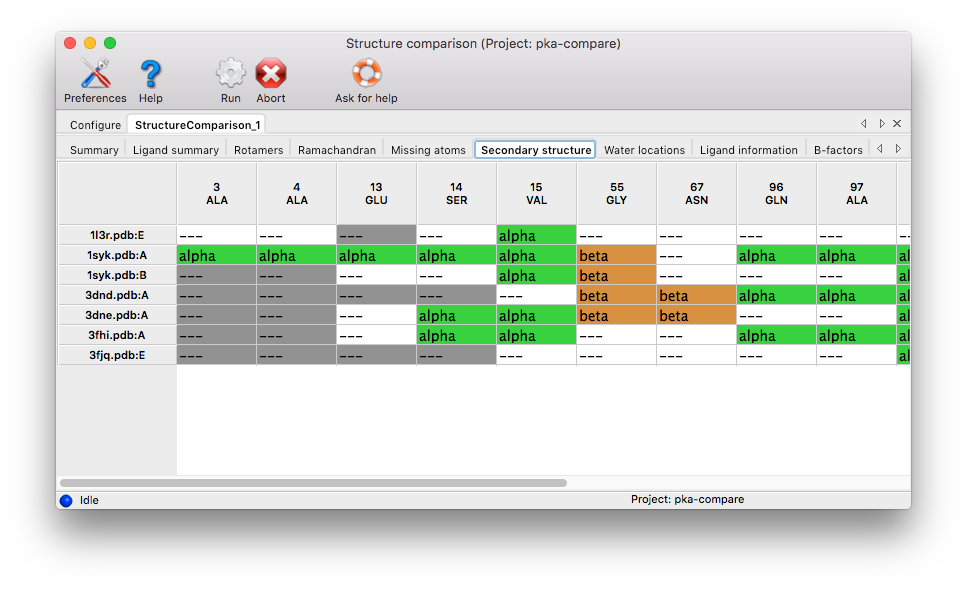Image resolution: width=967 pixels, height=589 pixels.
Task: Select the Ligand summary tab
Action: 176,150
